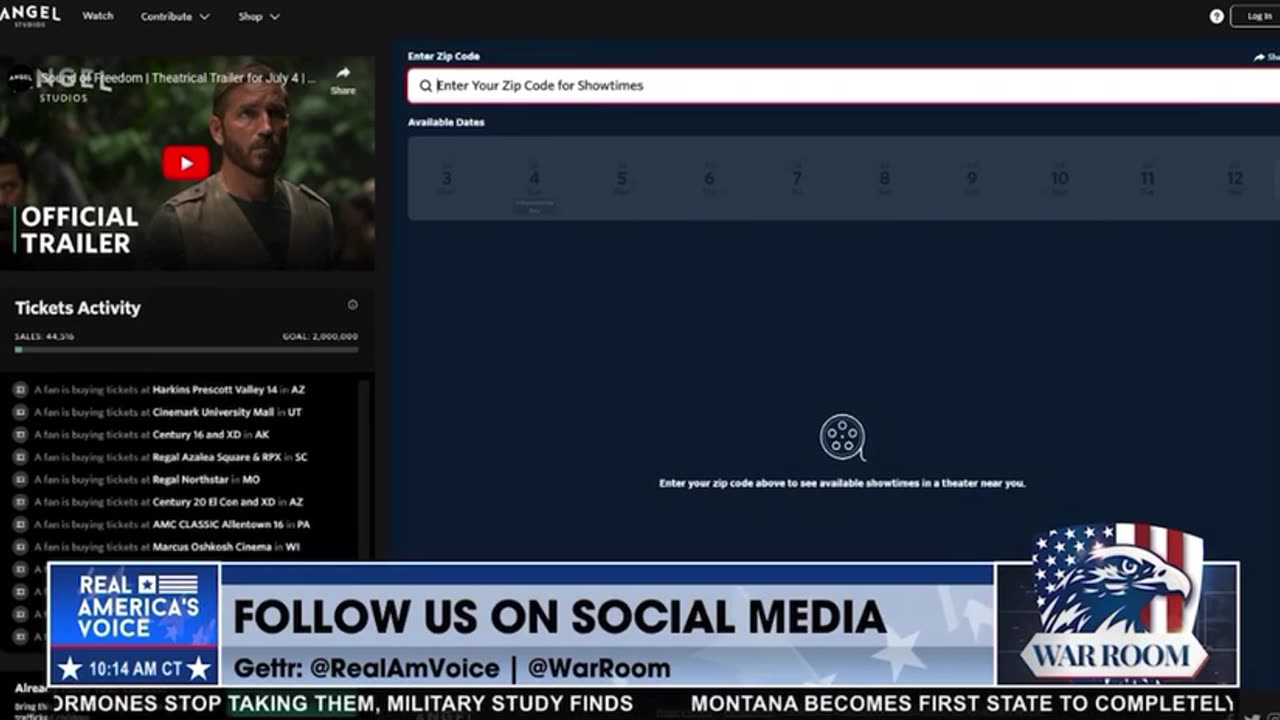
Task: Click the "Cinemark University Mall" theater name
Action: click(x=213, y=412)
